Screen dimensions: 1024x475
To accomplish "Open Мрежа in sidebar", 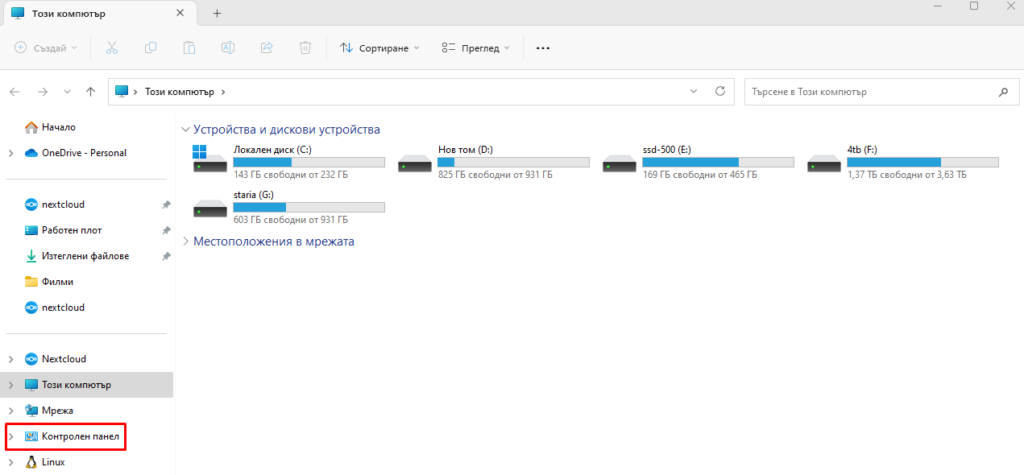I will point(49,410).
